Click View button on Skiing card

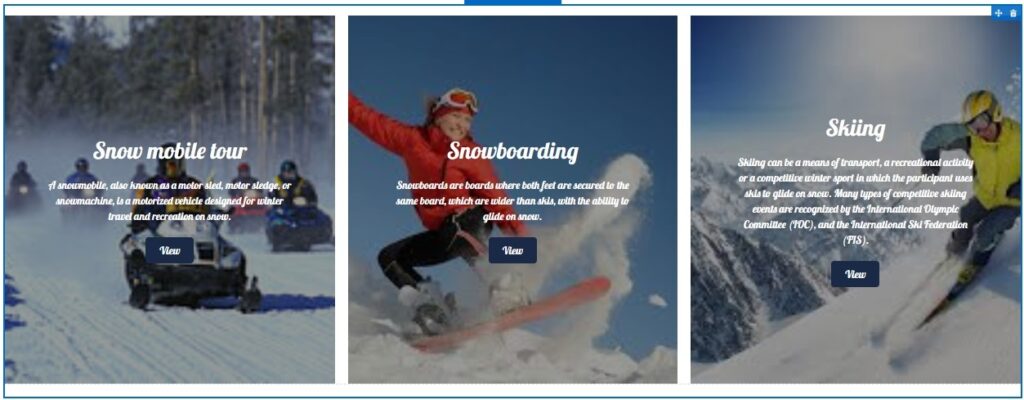(x=855, y=274)
